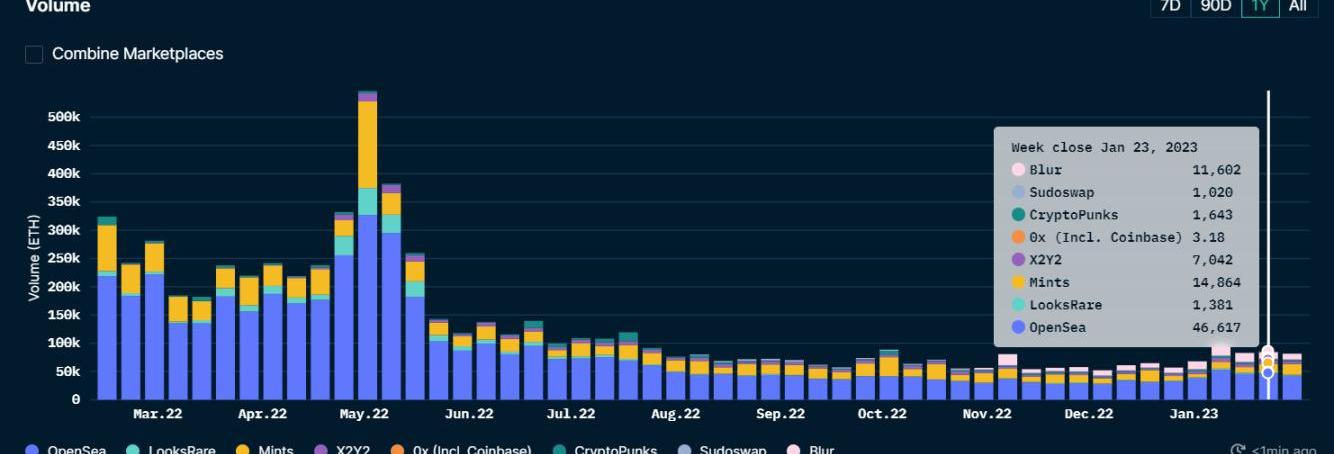The width and height of the screenshot is (1334, 454).
Task: Show the All time range
Action: pyautogui.click(x=1297, y=6)
